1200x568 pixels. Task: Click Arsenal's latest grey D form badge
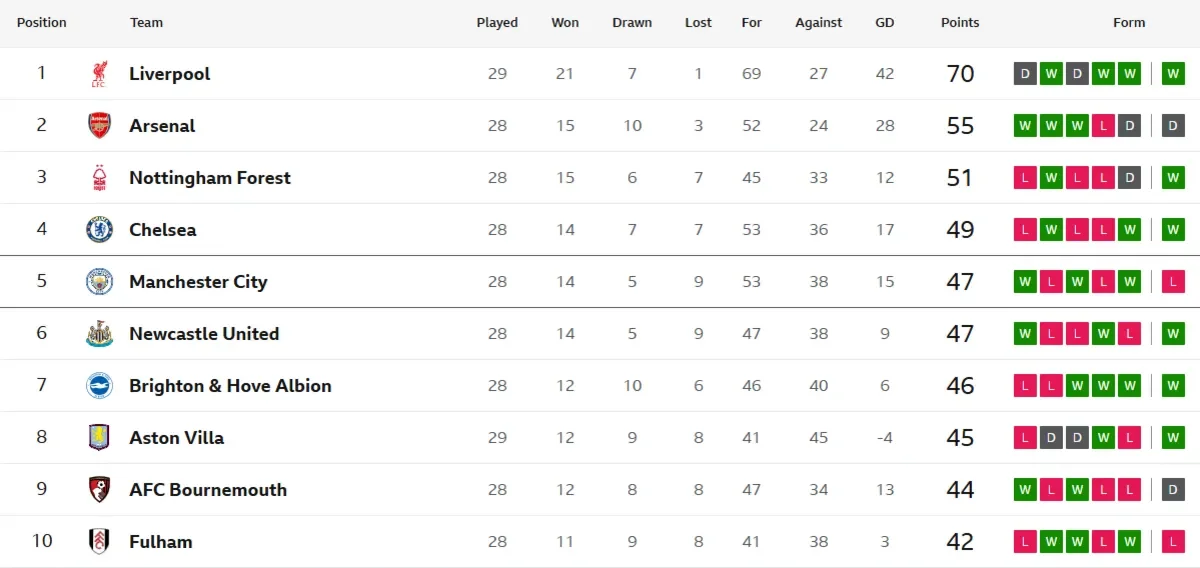click(x=1173, y=126)
